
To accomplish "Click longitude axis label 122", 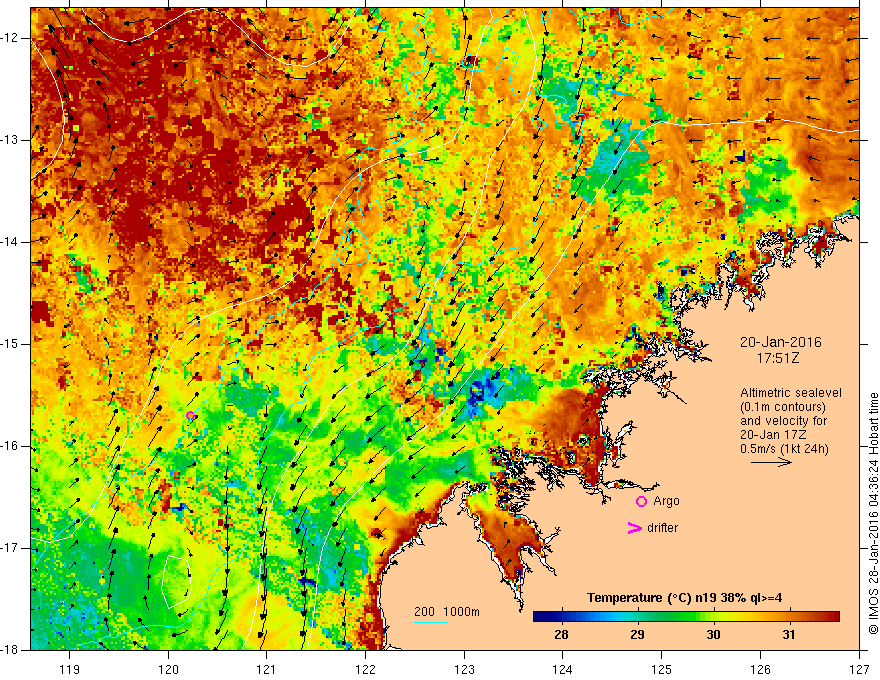I will tap(365, 669).
